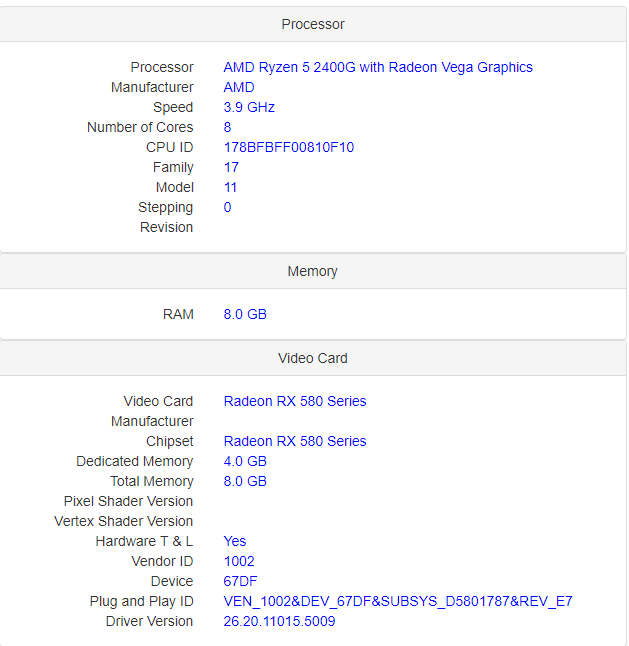Click the processor Manufacturer value 'AMD'
The image size is (629, 646).
coord(239,87)
